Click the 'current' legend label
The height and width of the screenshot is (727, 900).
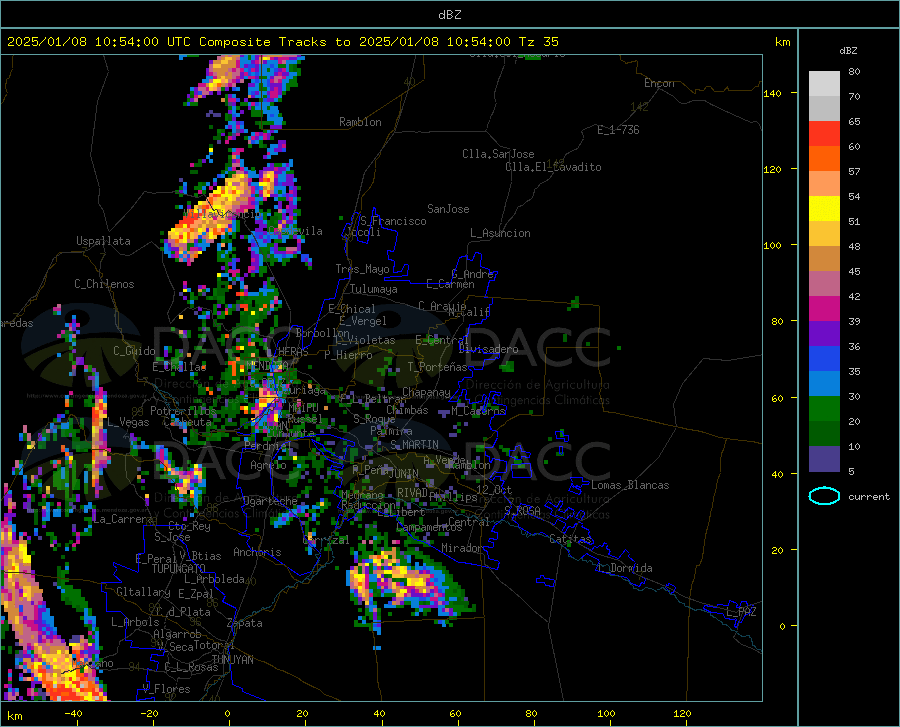point(869,496)
